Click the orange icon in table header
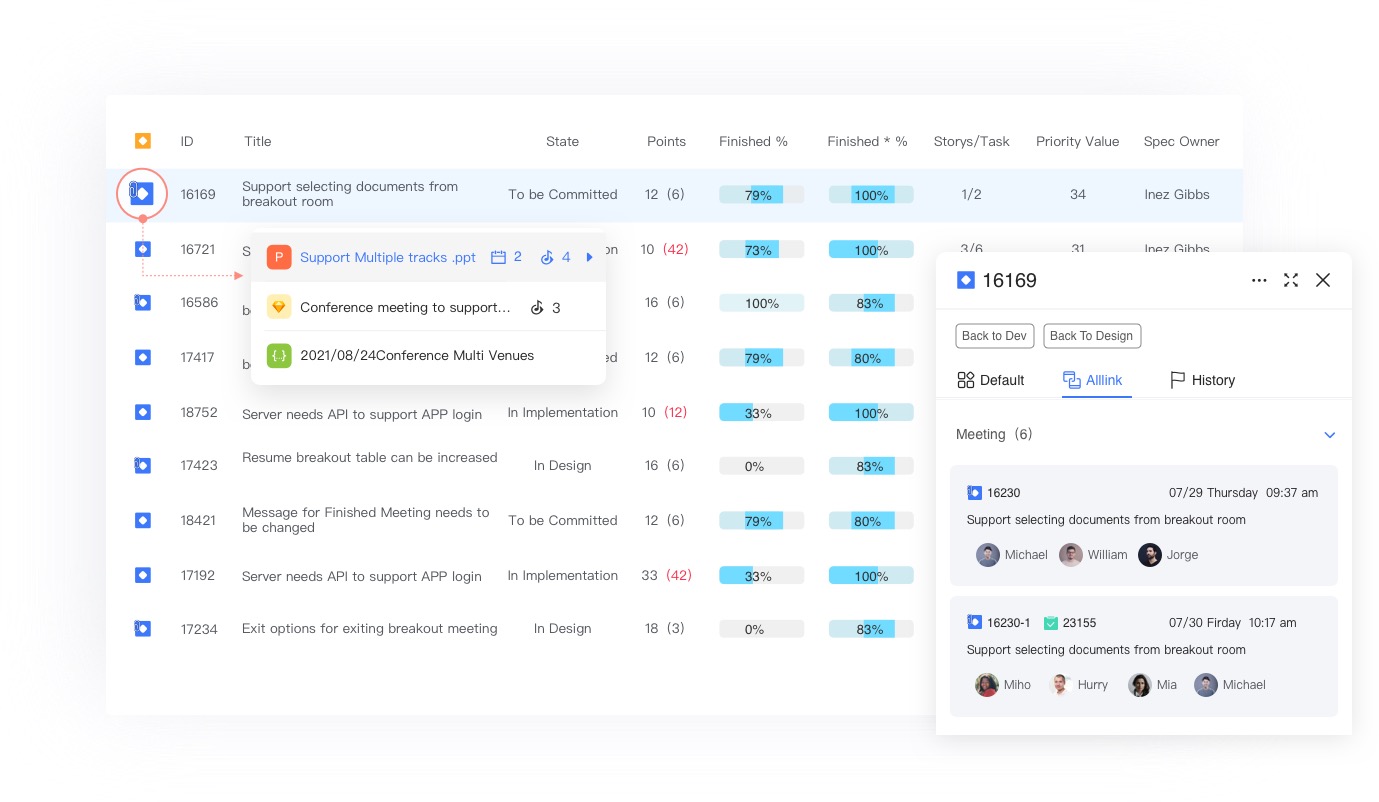Screen dimensions: 1379x802 pyautogui.click(x=143, y=141)
